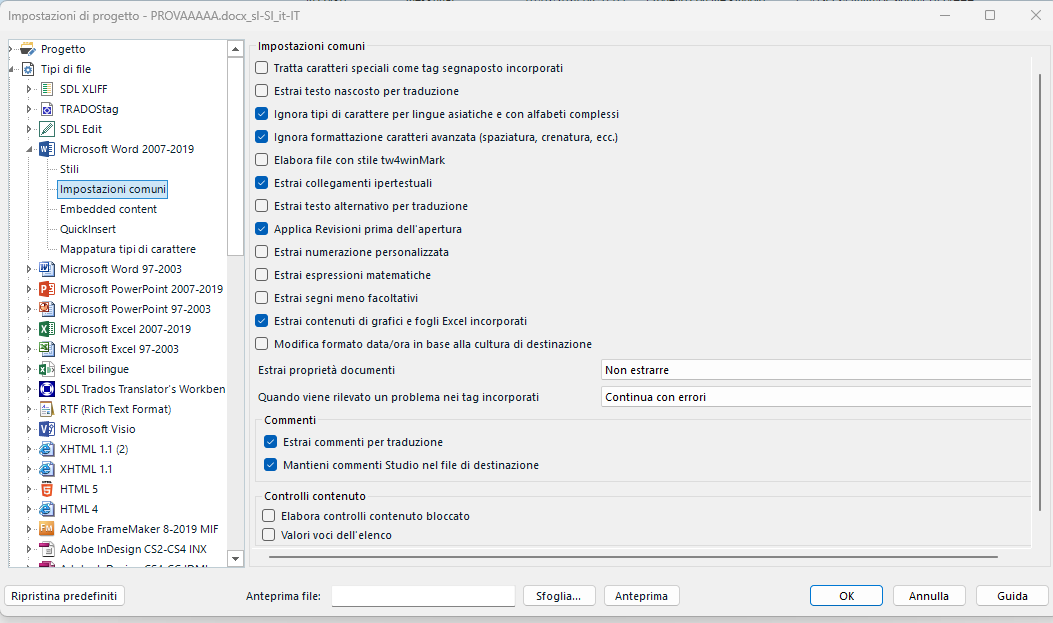Screen dimensions: 1053x623
Task: Click the tree panel scroll-up arrow
Action: (235, 49)
